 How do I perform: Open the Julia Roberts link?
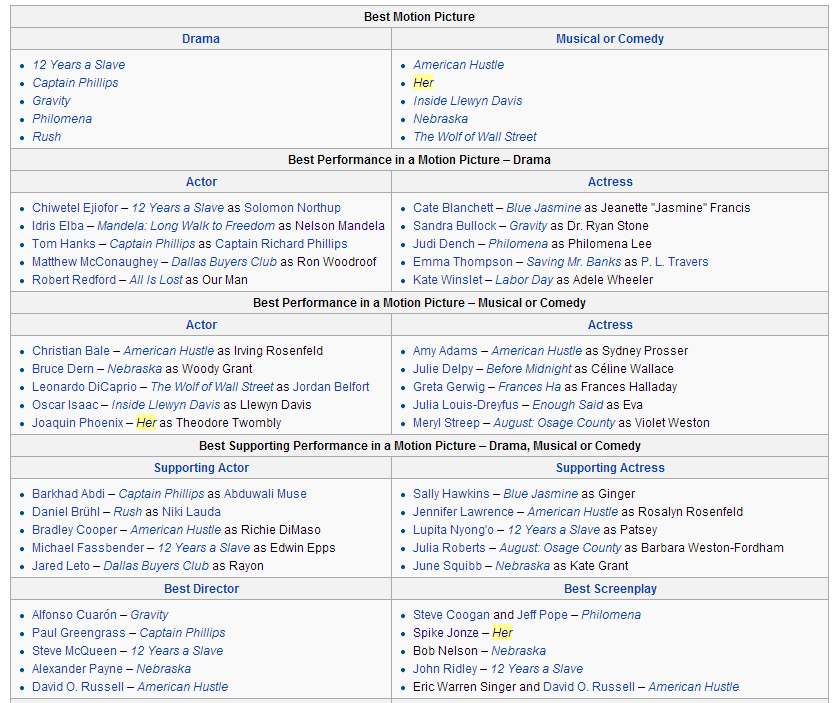click(x=449, y=548)
